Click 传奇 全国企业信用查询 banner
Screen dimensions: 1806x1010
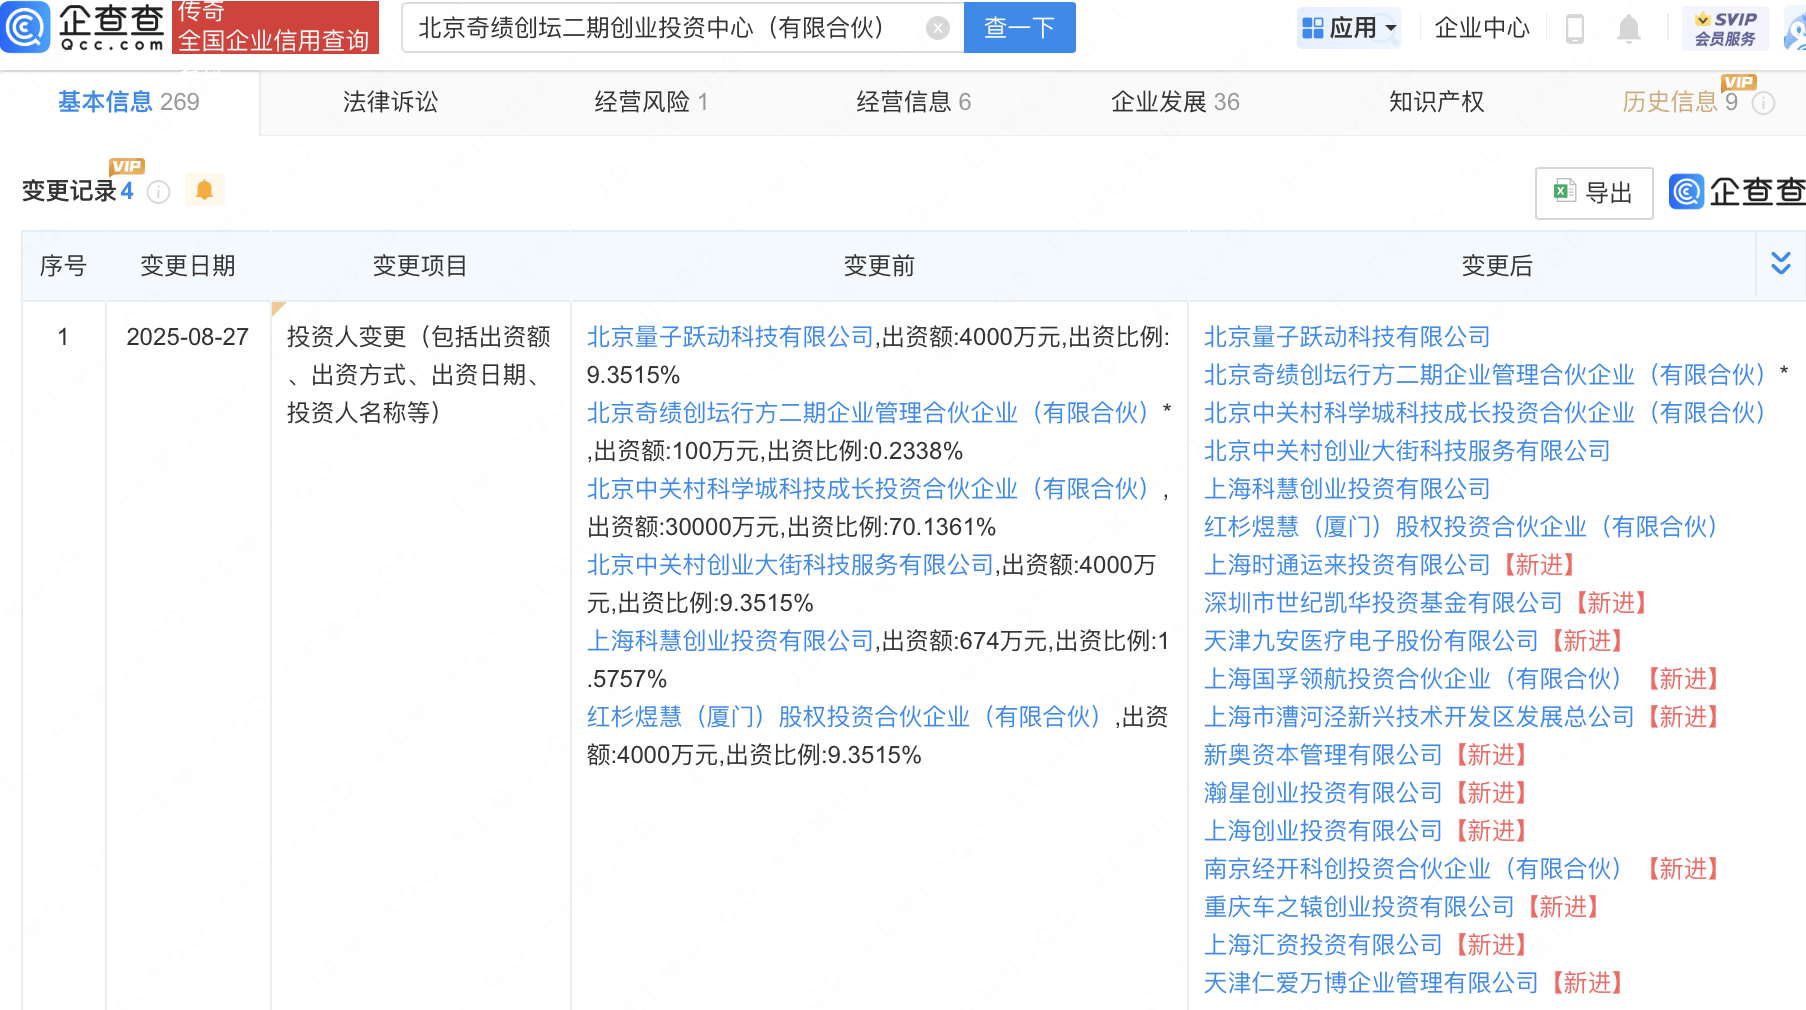coord(275,27)
